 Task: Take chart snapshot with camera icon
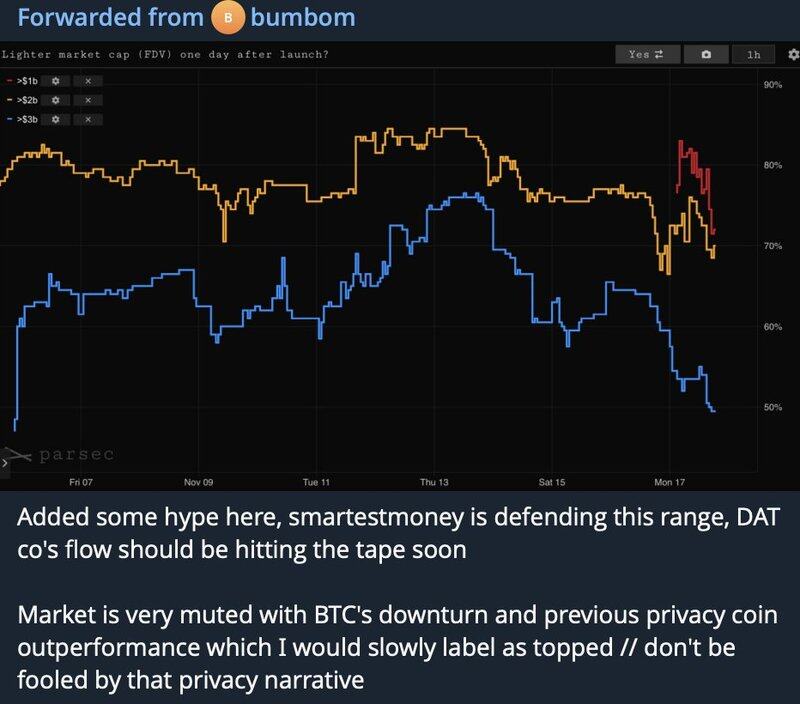[x=706, y=55]
